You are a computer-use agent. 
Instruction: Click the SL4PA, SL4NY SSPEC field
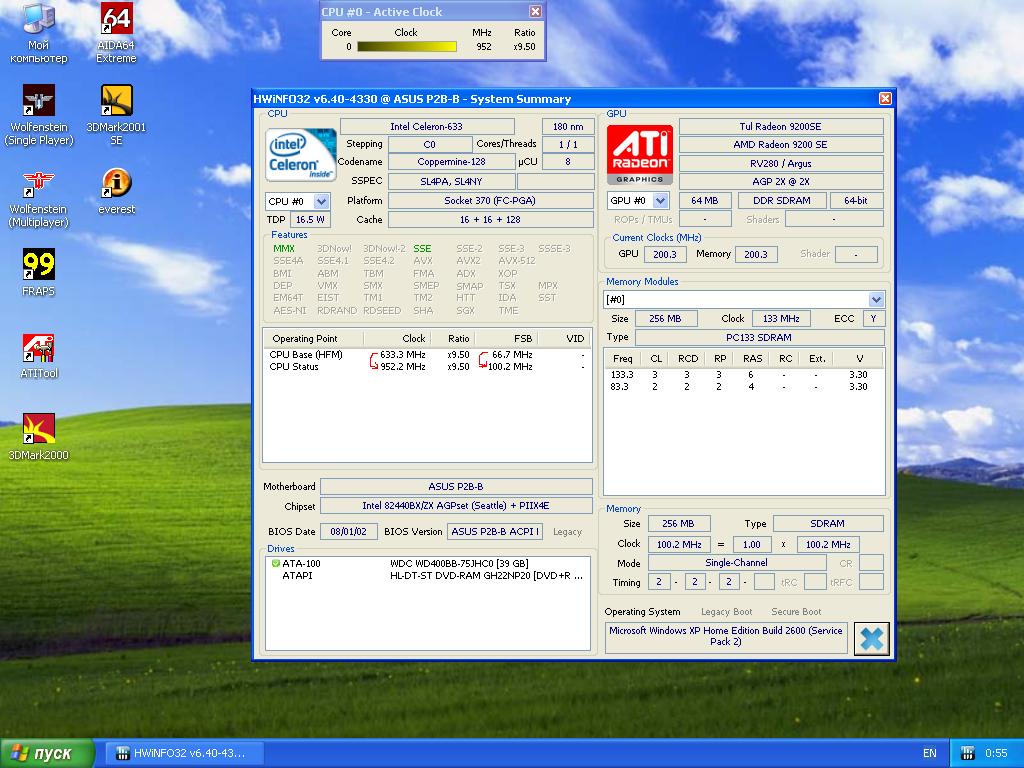[451, 181]
